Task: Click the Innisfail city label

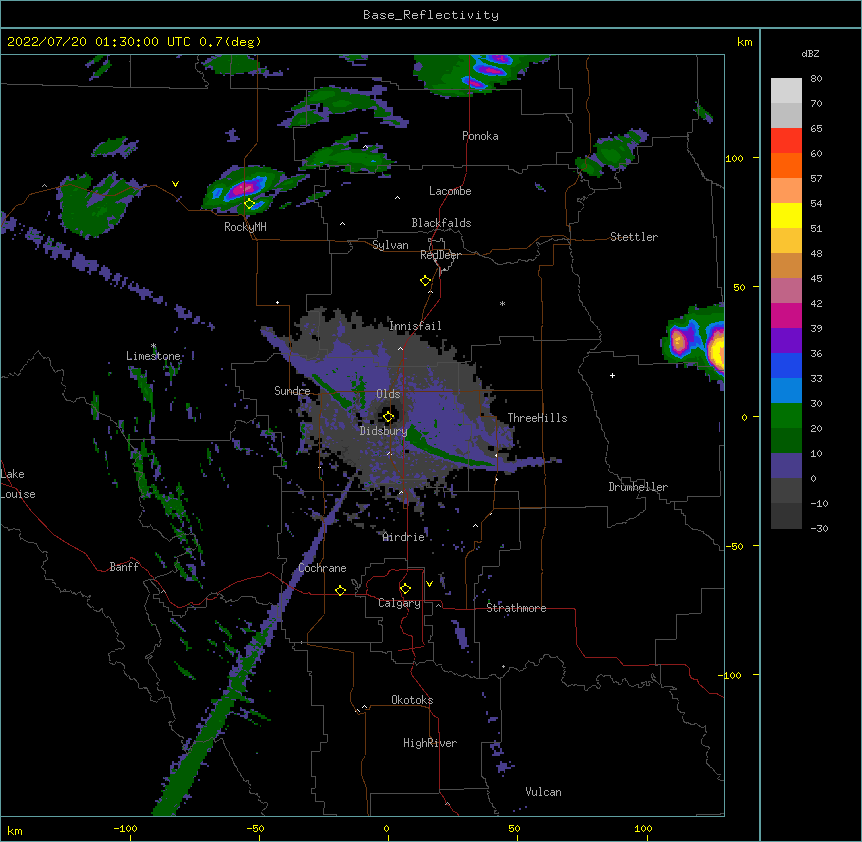Action: (415, 326)
